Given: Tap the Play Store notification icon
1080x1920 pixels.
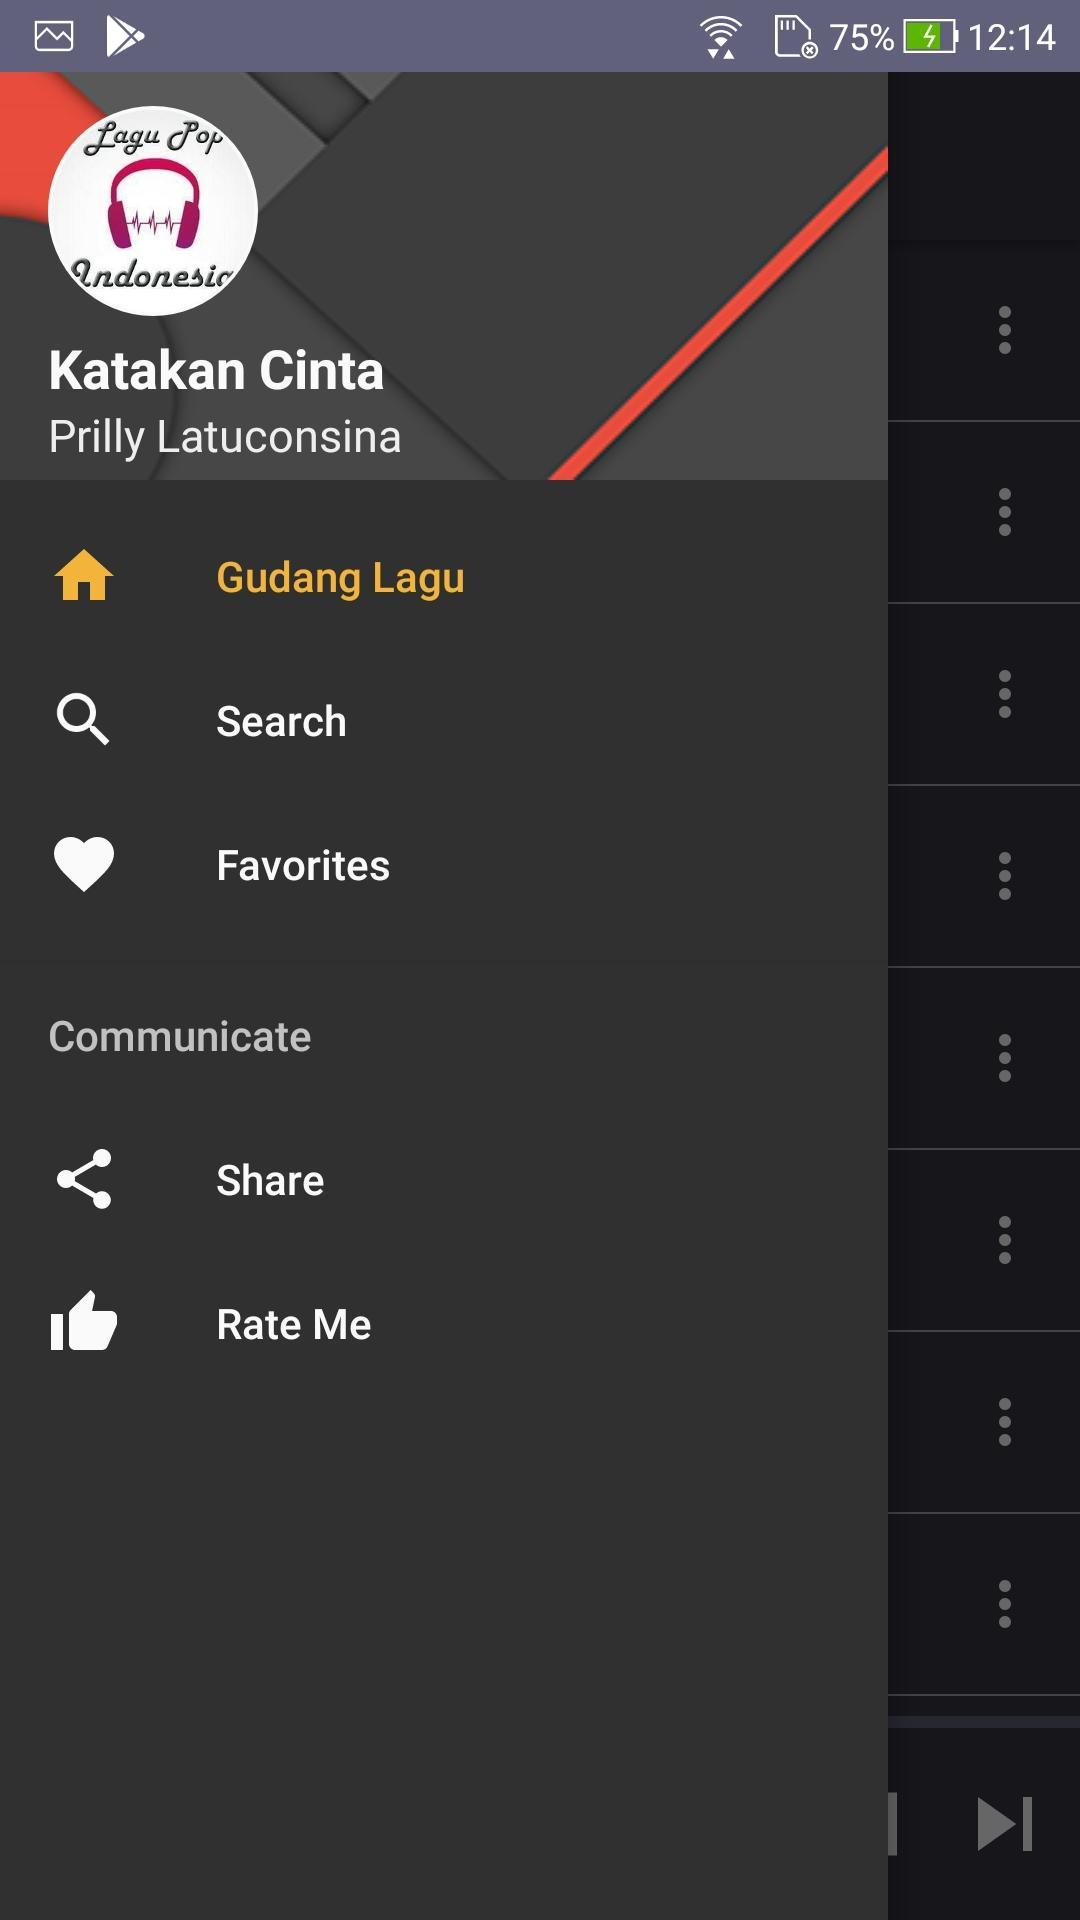Looking at the screenshot, I should coord(125,37).
